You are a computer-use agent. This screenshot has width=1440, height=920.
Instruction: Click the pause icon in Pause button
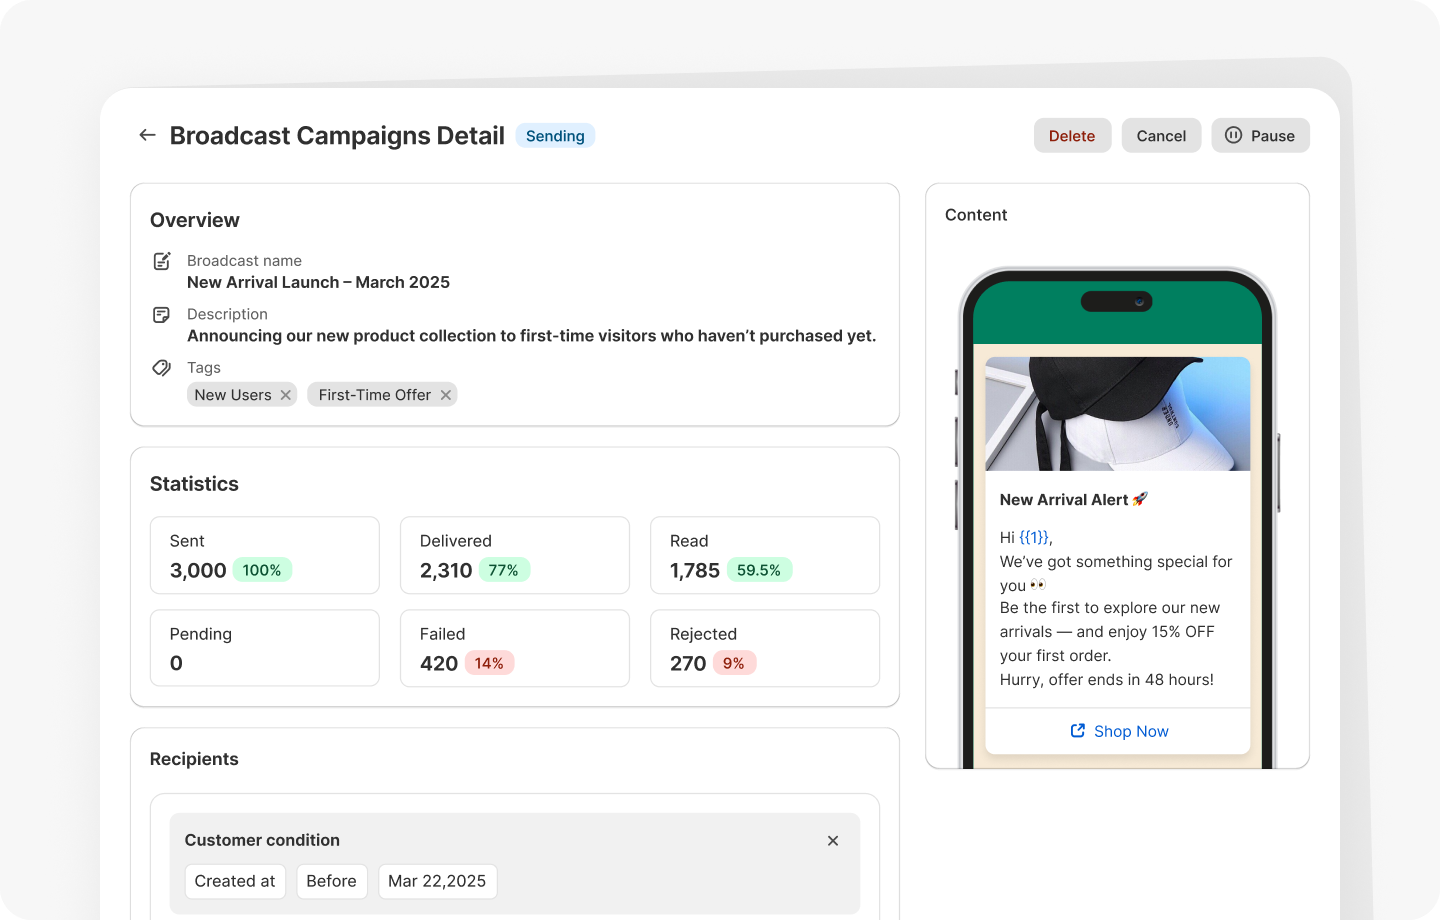tap(1234, 135)
